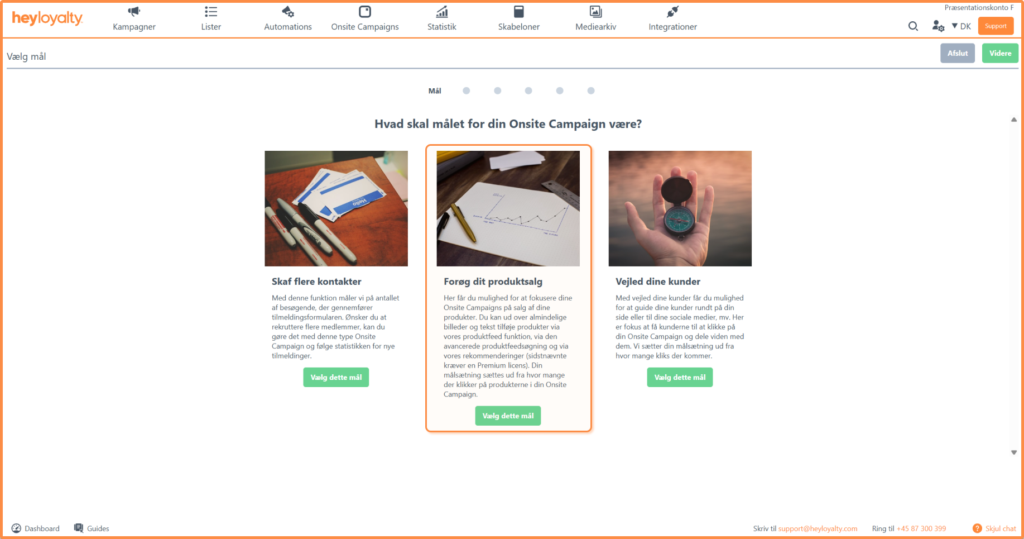Click the search magnifier icon

click(913, 26)
